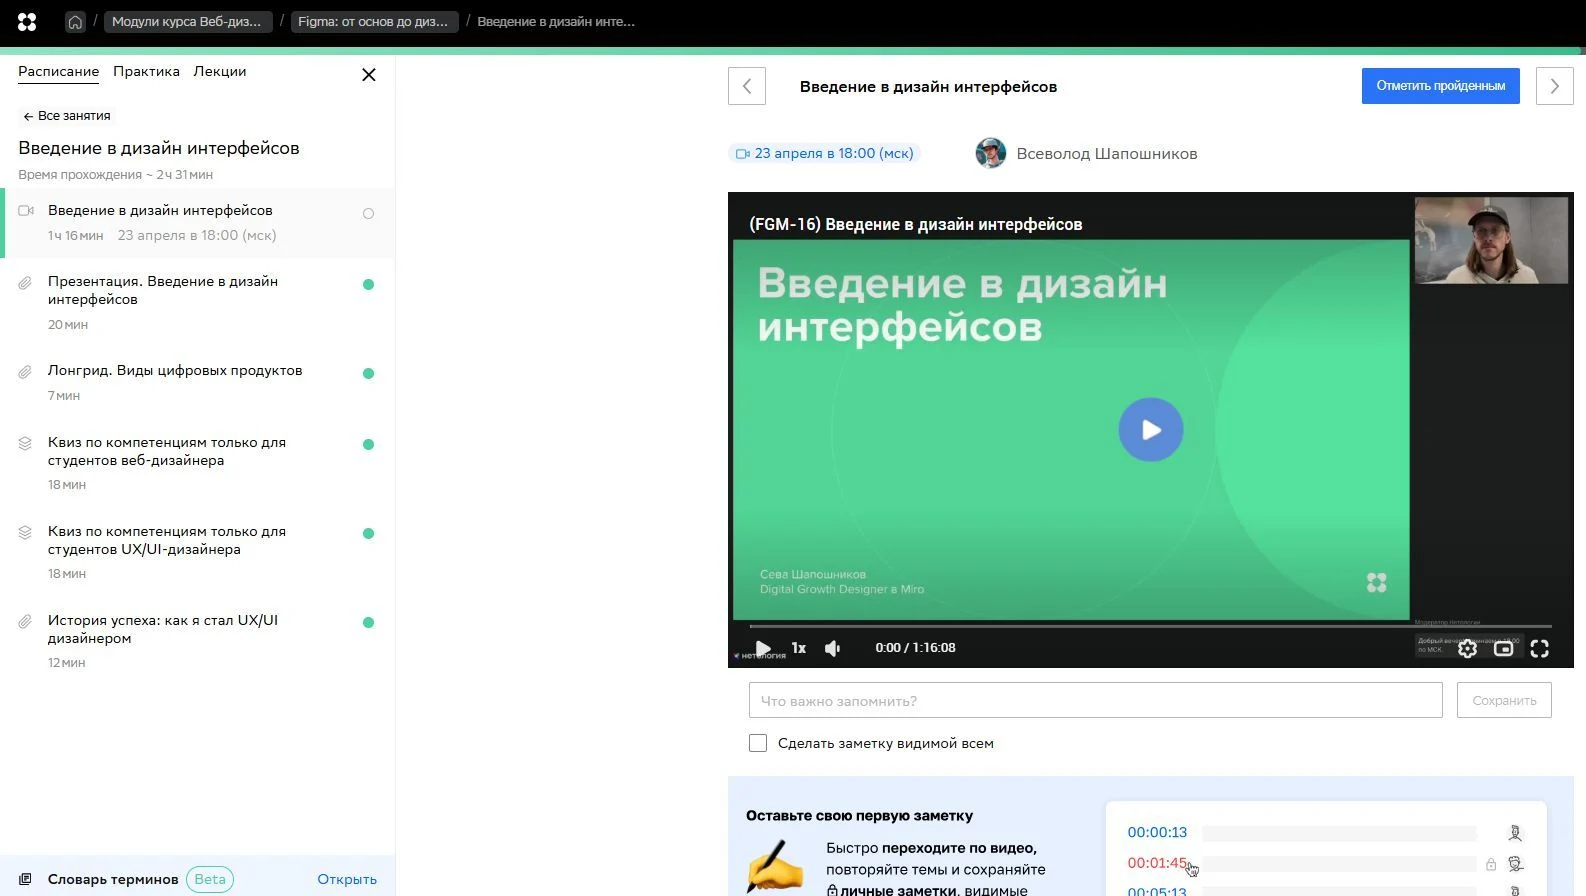This screenshot has height=896, width=1586.
Task: Open the home breadcrumb icon
Action: click(x=75, y=22)
